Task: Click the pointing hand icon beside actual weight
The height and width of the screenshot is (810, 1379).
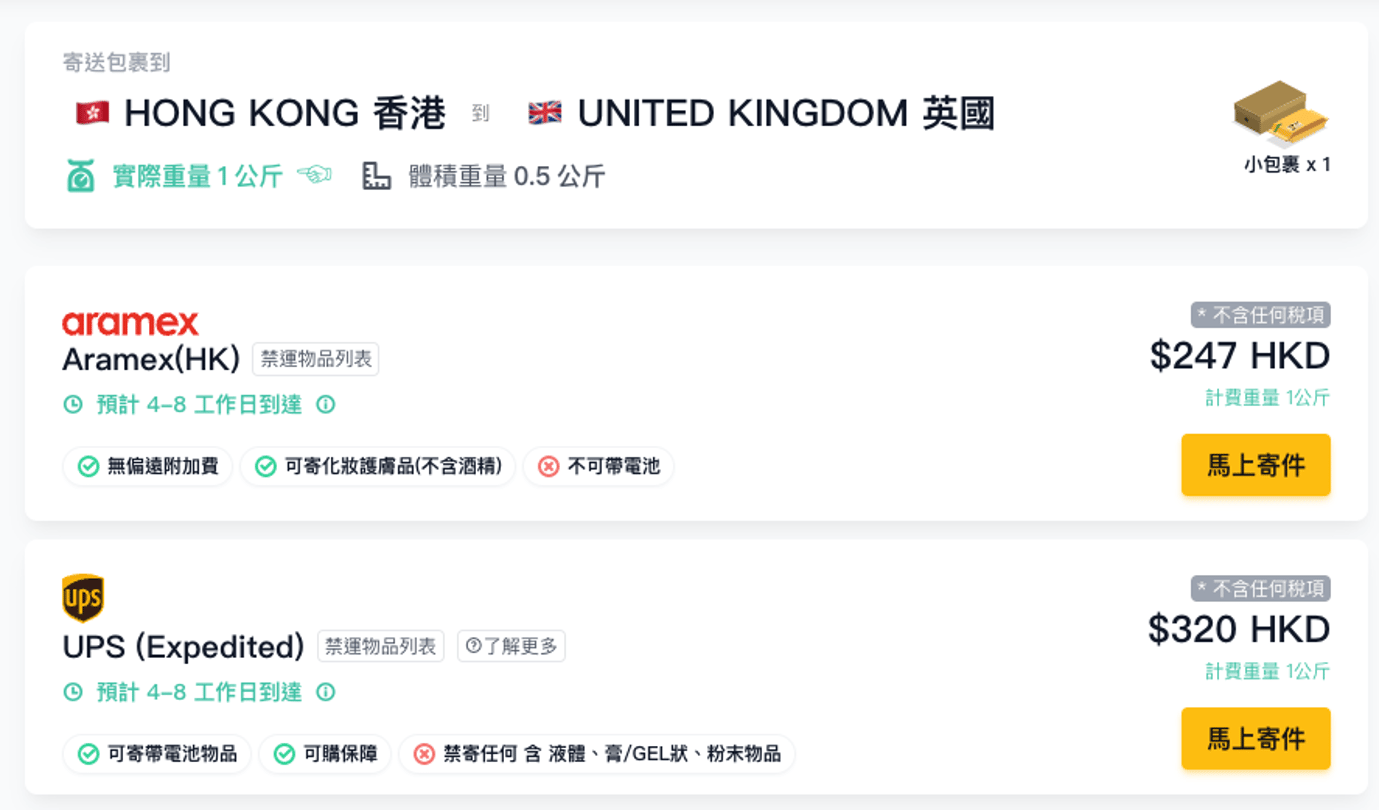Action: tap(314, 177)
